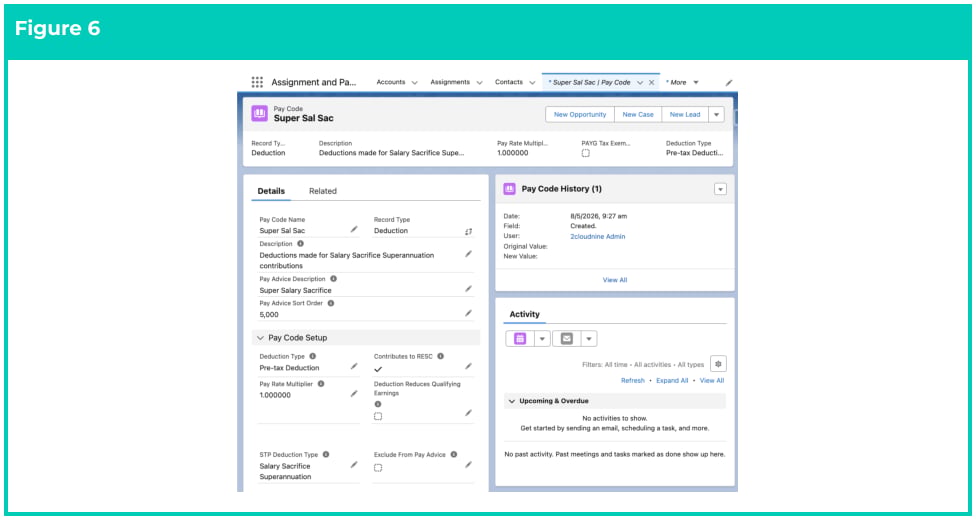Image resolution: width=976 pixels, height=520 pixels.
Task: Open the Accounts navigation tab
Action: point(391,82)
